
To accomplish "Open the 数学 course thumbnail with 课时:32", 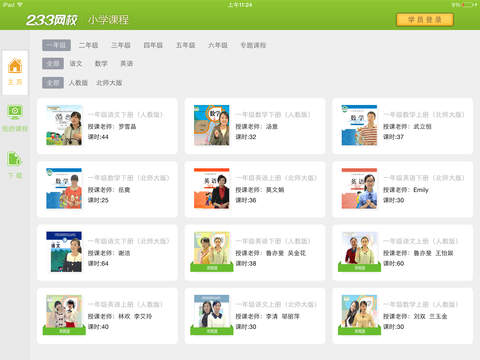I will click(212, 125).
